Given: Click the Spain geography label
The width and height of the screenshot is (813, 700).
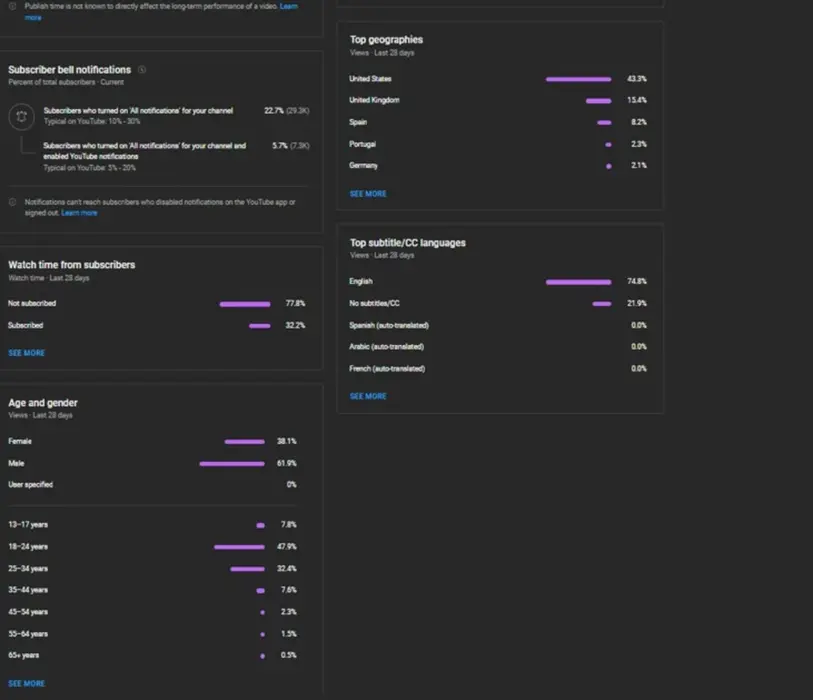Looking at the screenshot, I should (x=358, y=122).
